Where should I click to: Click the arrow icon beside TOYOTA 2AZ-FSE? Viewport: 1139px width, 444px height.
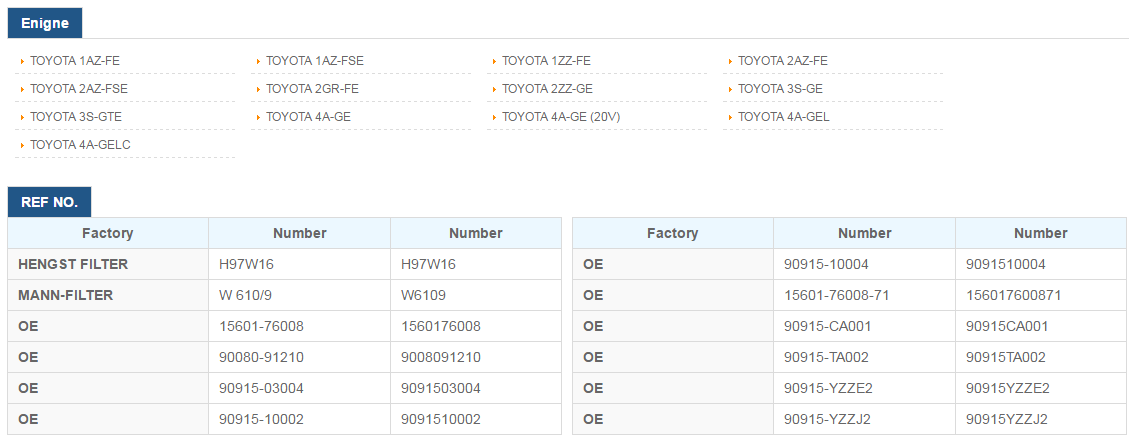[x=23, y=89]
